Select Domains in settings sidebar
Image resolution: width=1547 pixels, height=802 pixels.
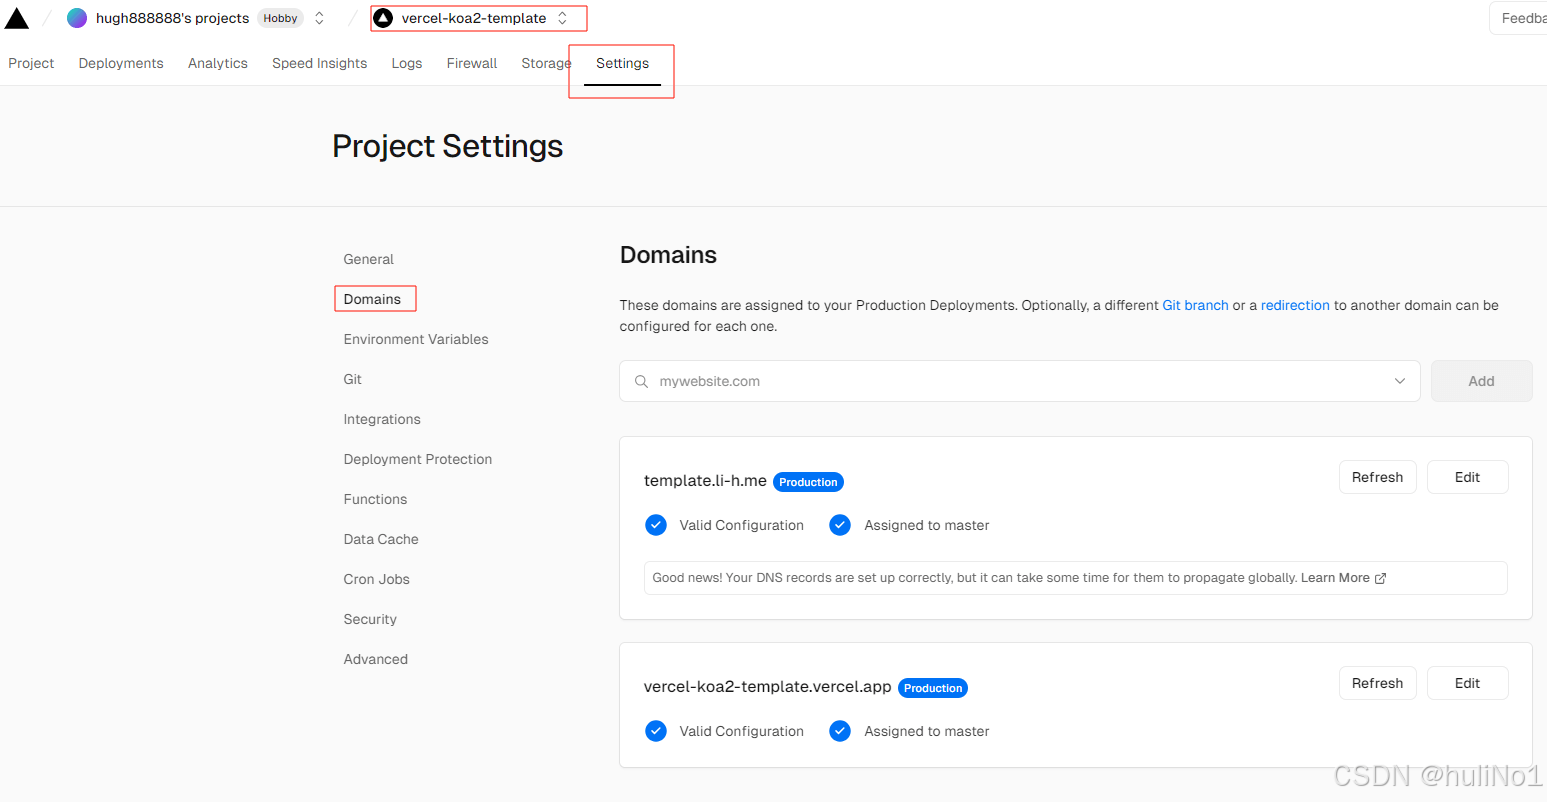(x=372, y=299)
